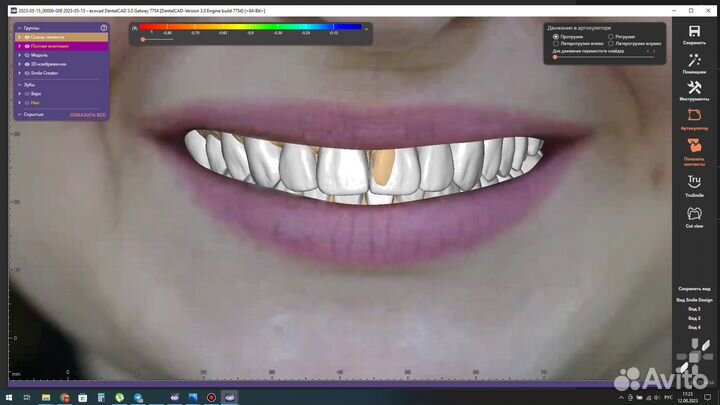Select the Ретрузия radio button
This screenshot has height=405, width=720.
[x=611, y=37]
